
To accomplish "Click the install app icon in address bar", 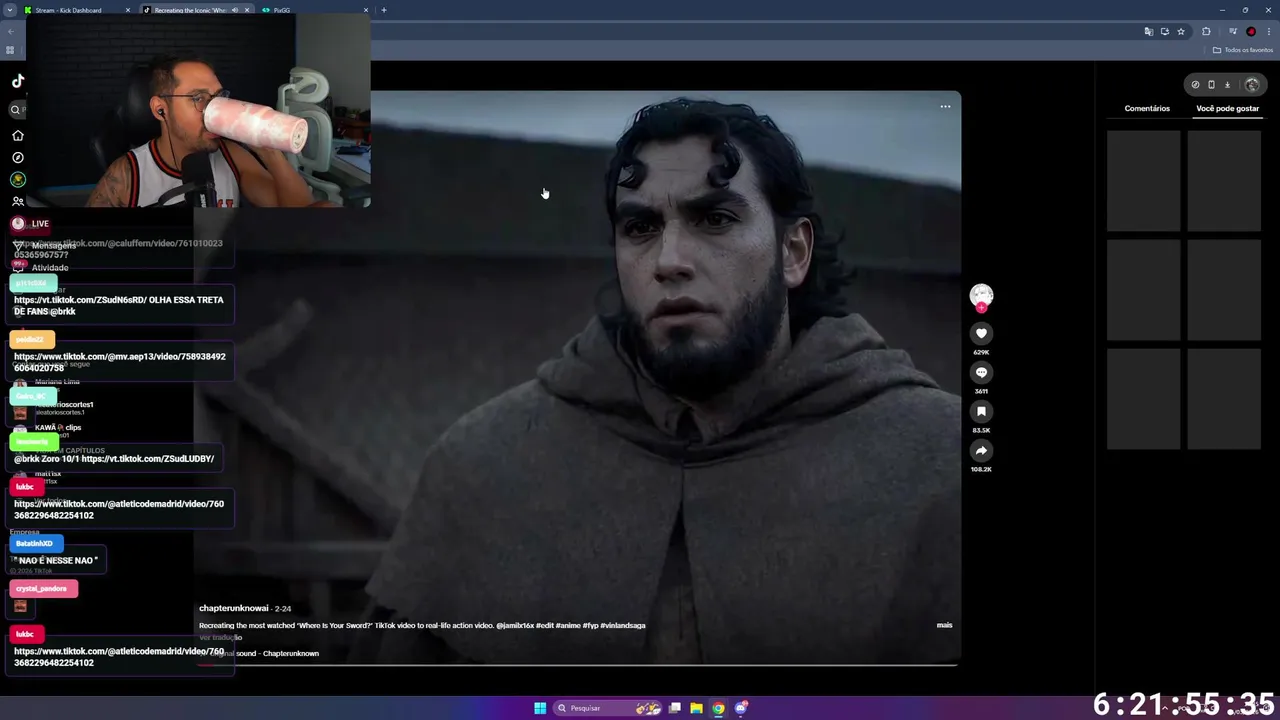I will click(1164, 31).
